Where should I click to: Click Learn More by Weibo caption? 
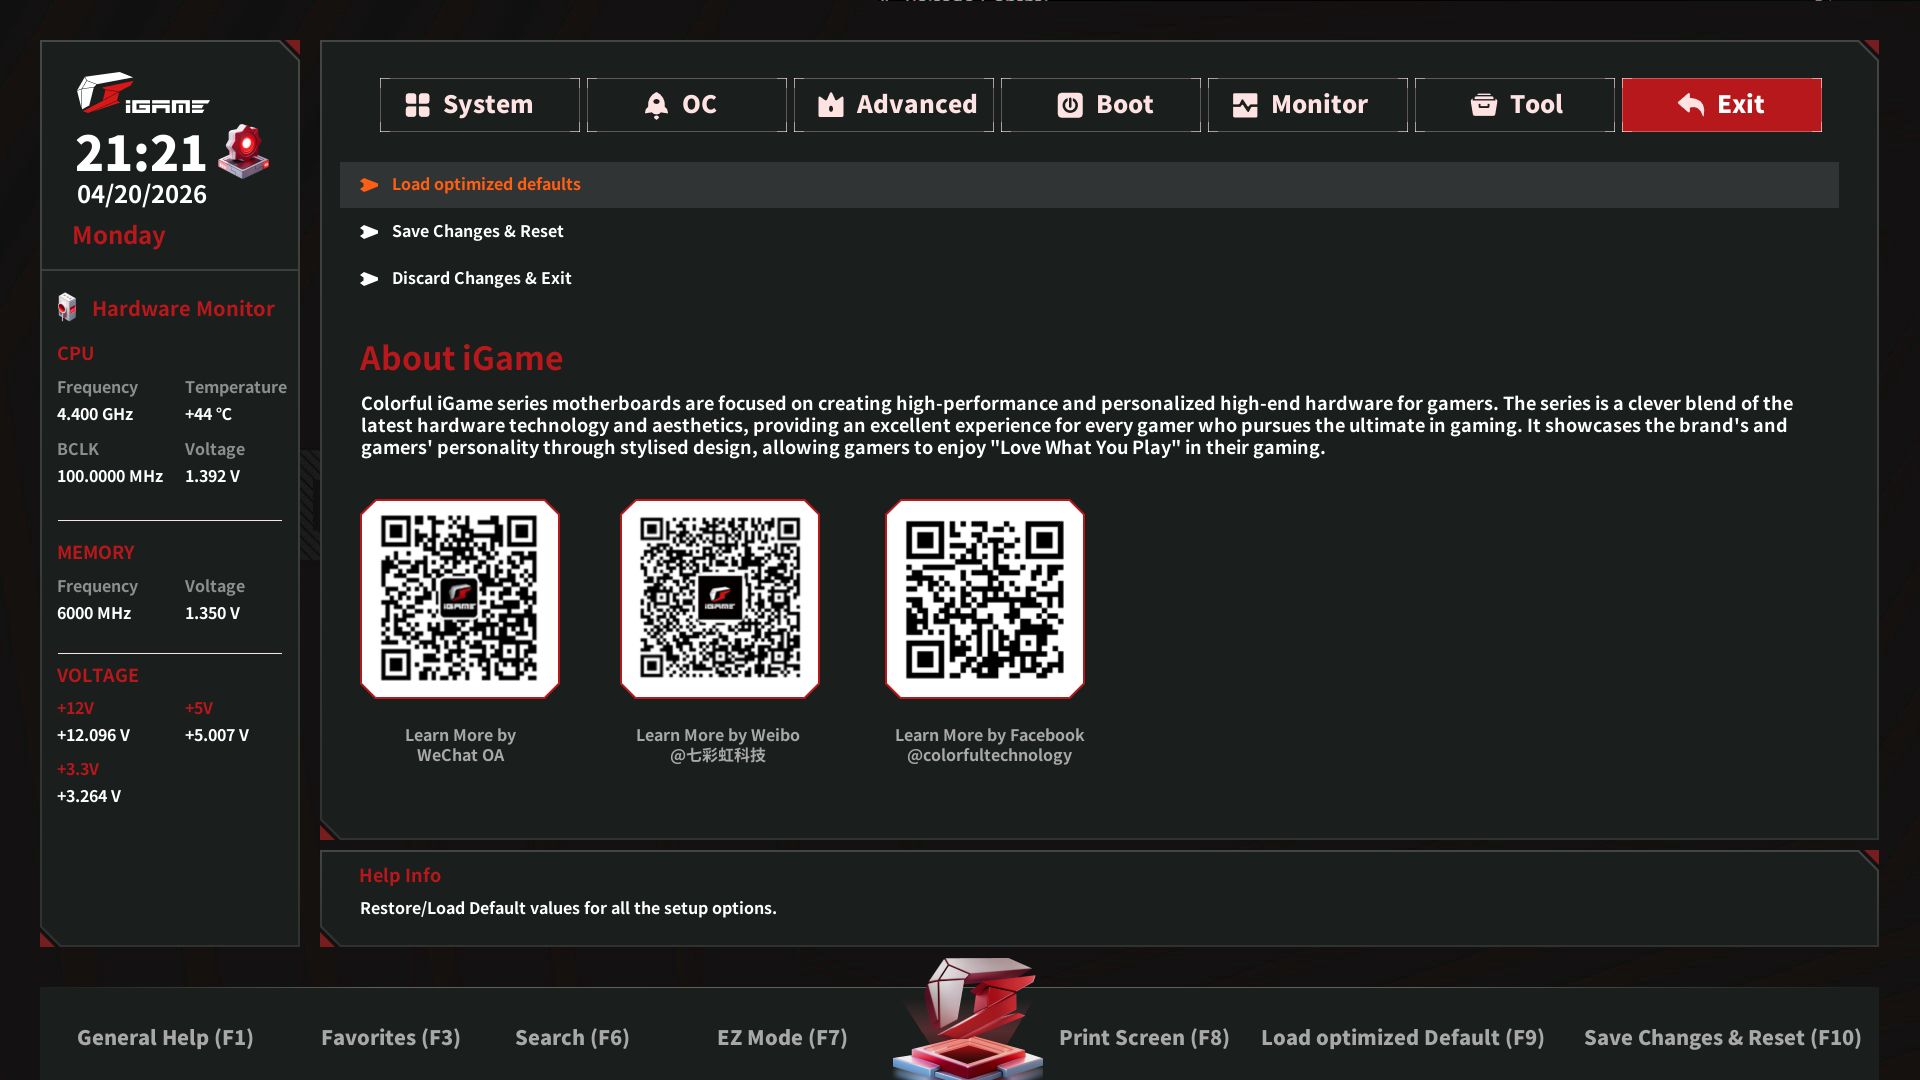(718, 745)
